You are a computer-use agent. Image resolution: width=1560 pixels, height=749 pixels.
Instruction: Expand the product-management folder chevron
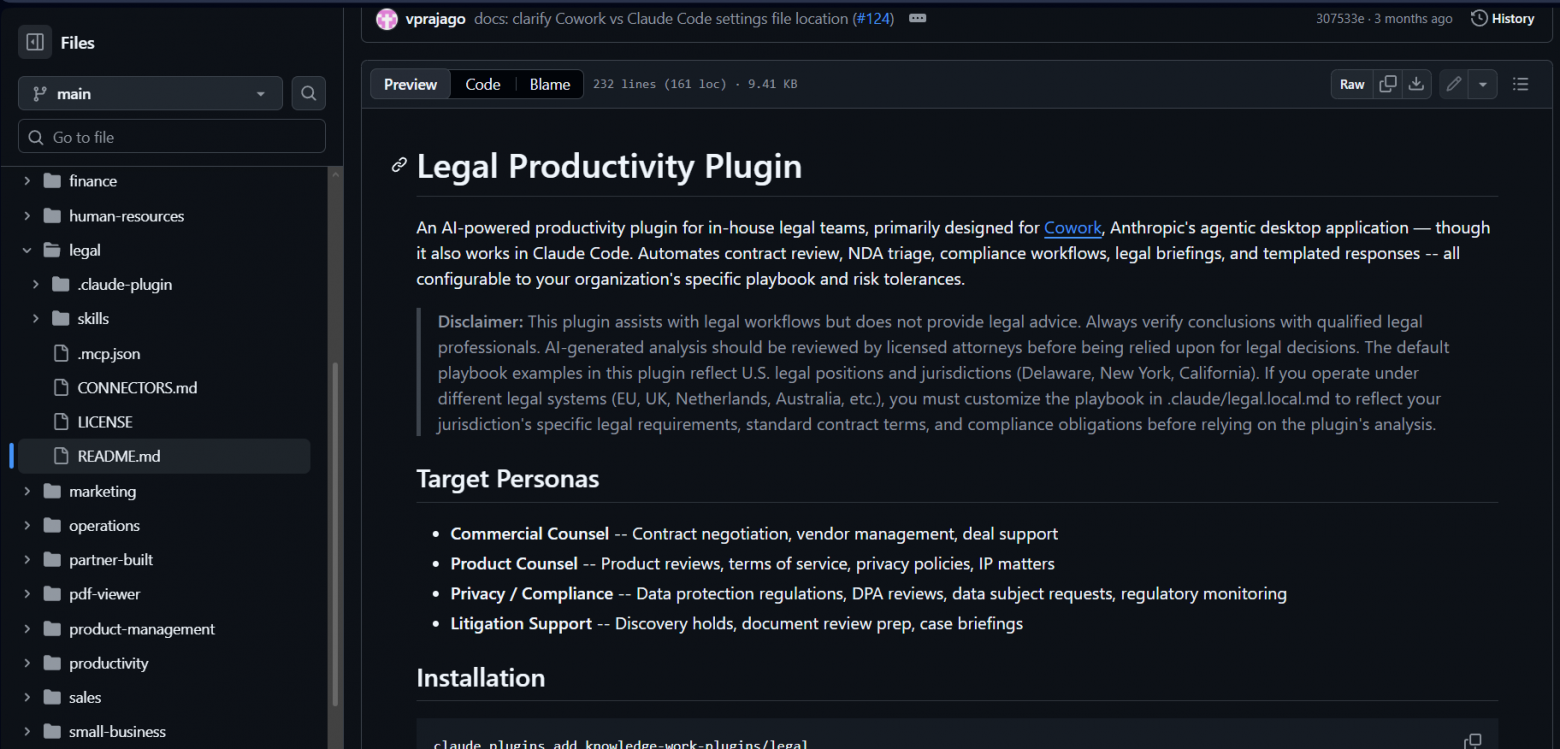pyautogui.click(x=27, y=629)
